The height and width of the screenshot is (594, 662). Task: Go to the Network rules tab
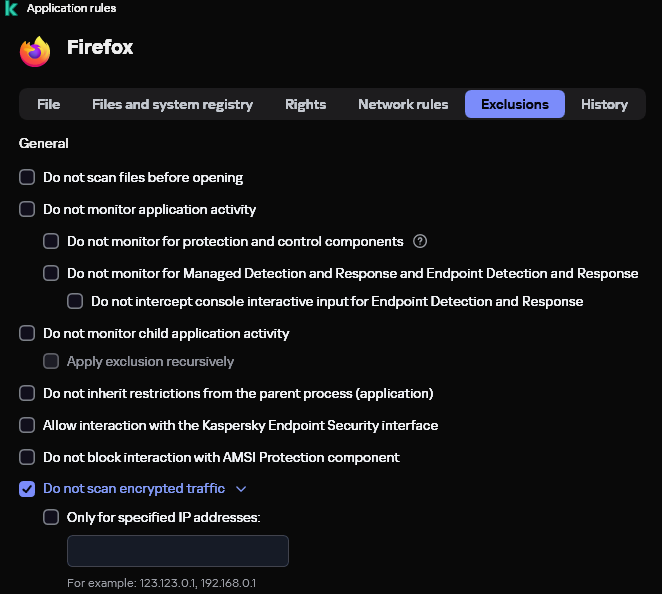tap(403, 104)
